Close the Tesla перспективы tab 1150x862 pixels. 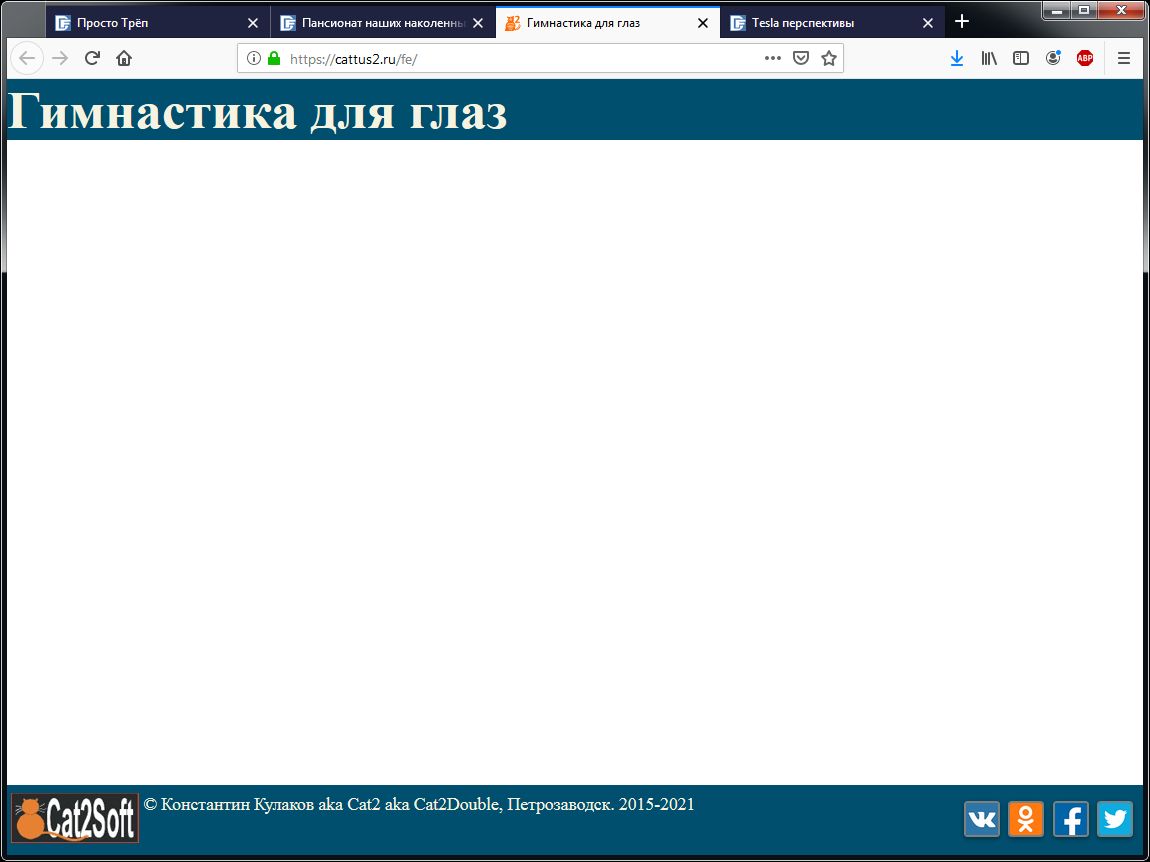pos(928,23)
